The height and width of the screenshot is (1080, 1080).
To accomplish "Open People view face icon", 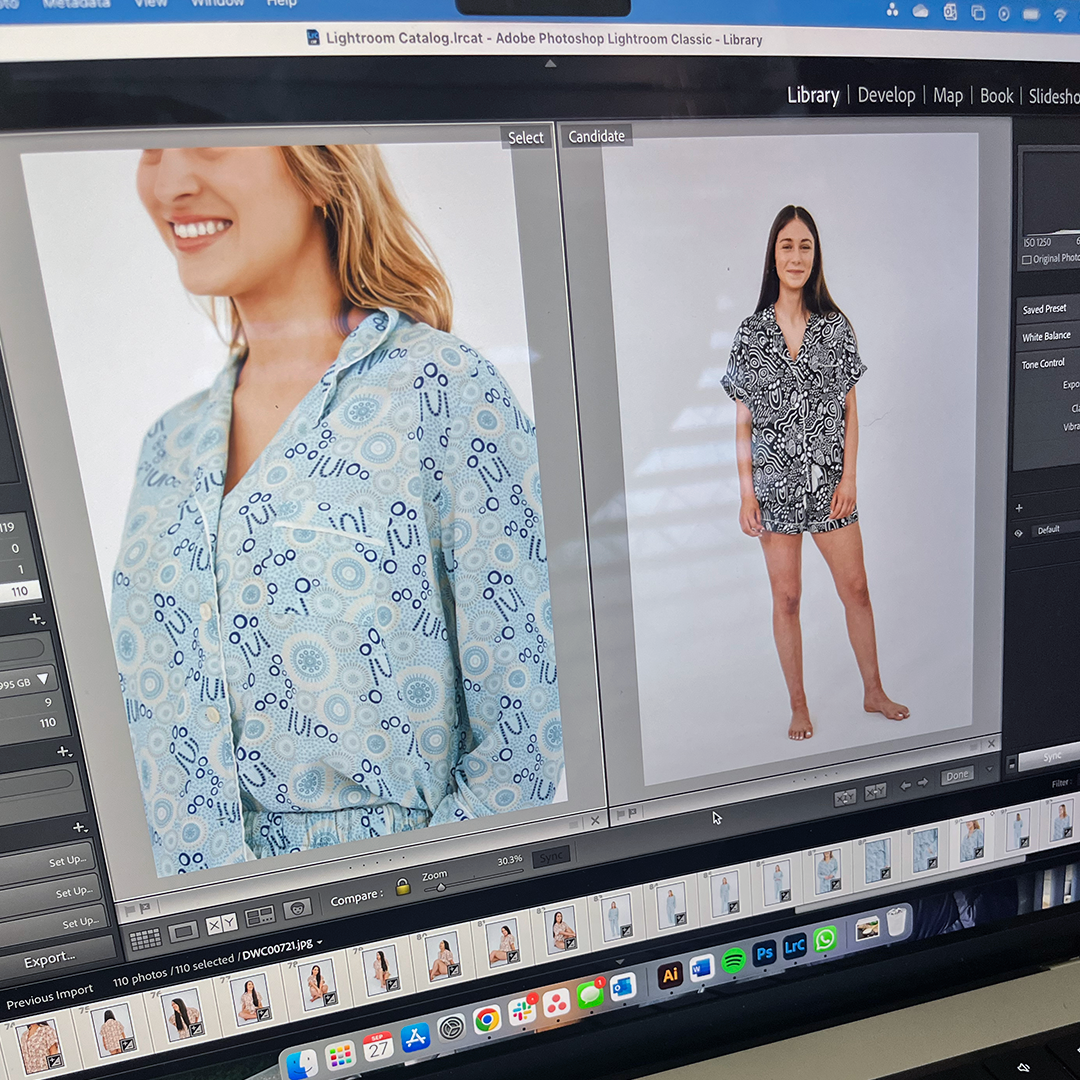I will point(298,908).
